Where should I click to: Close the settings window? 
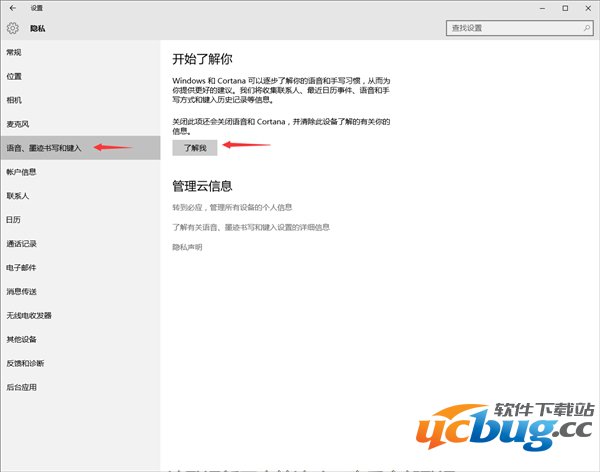[x=588, y=8]
